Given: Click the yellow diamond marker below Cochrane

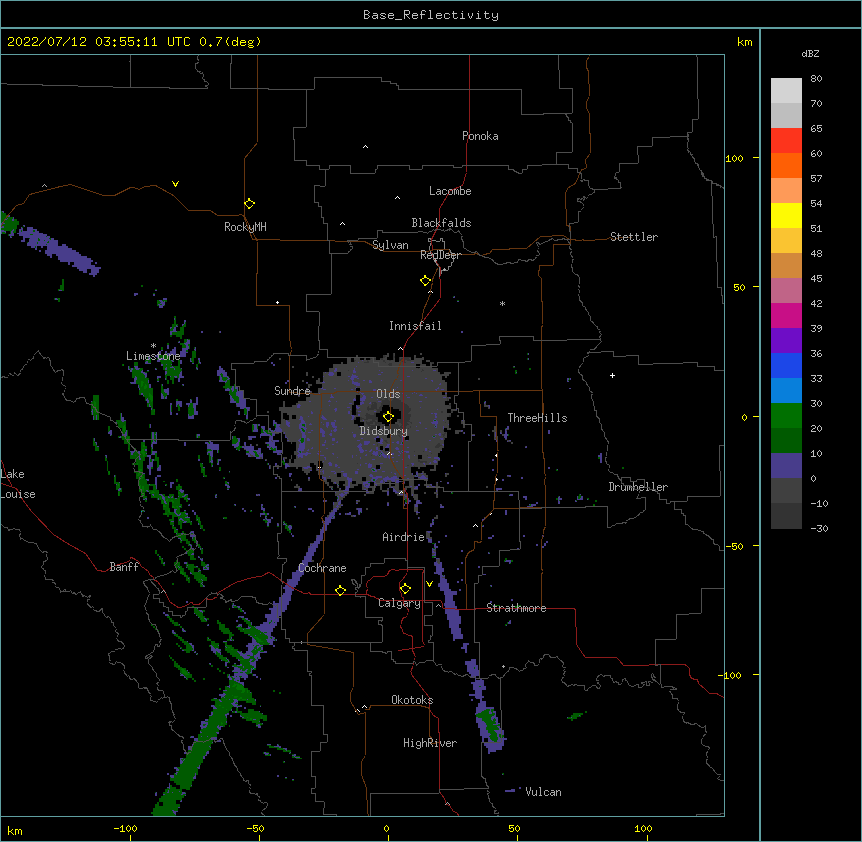Looking at the screenshot, I should tap(340, 590).
